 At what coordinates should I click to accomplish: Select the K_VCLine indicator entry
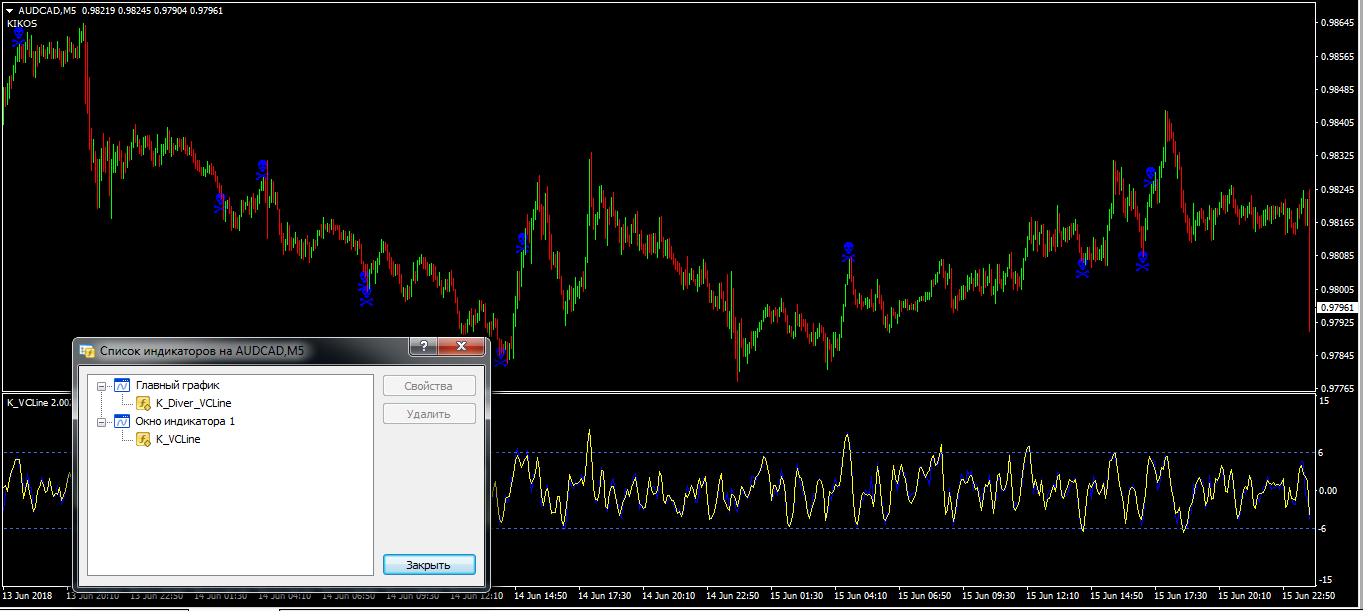178,439
